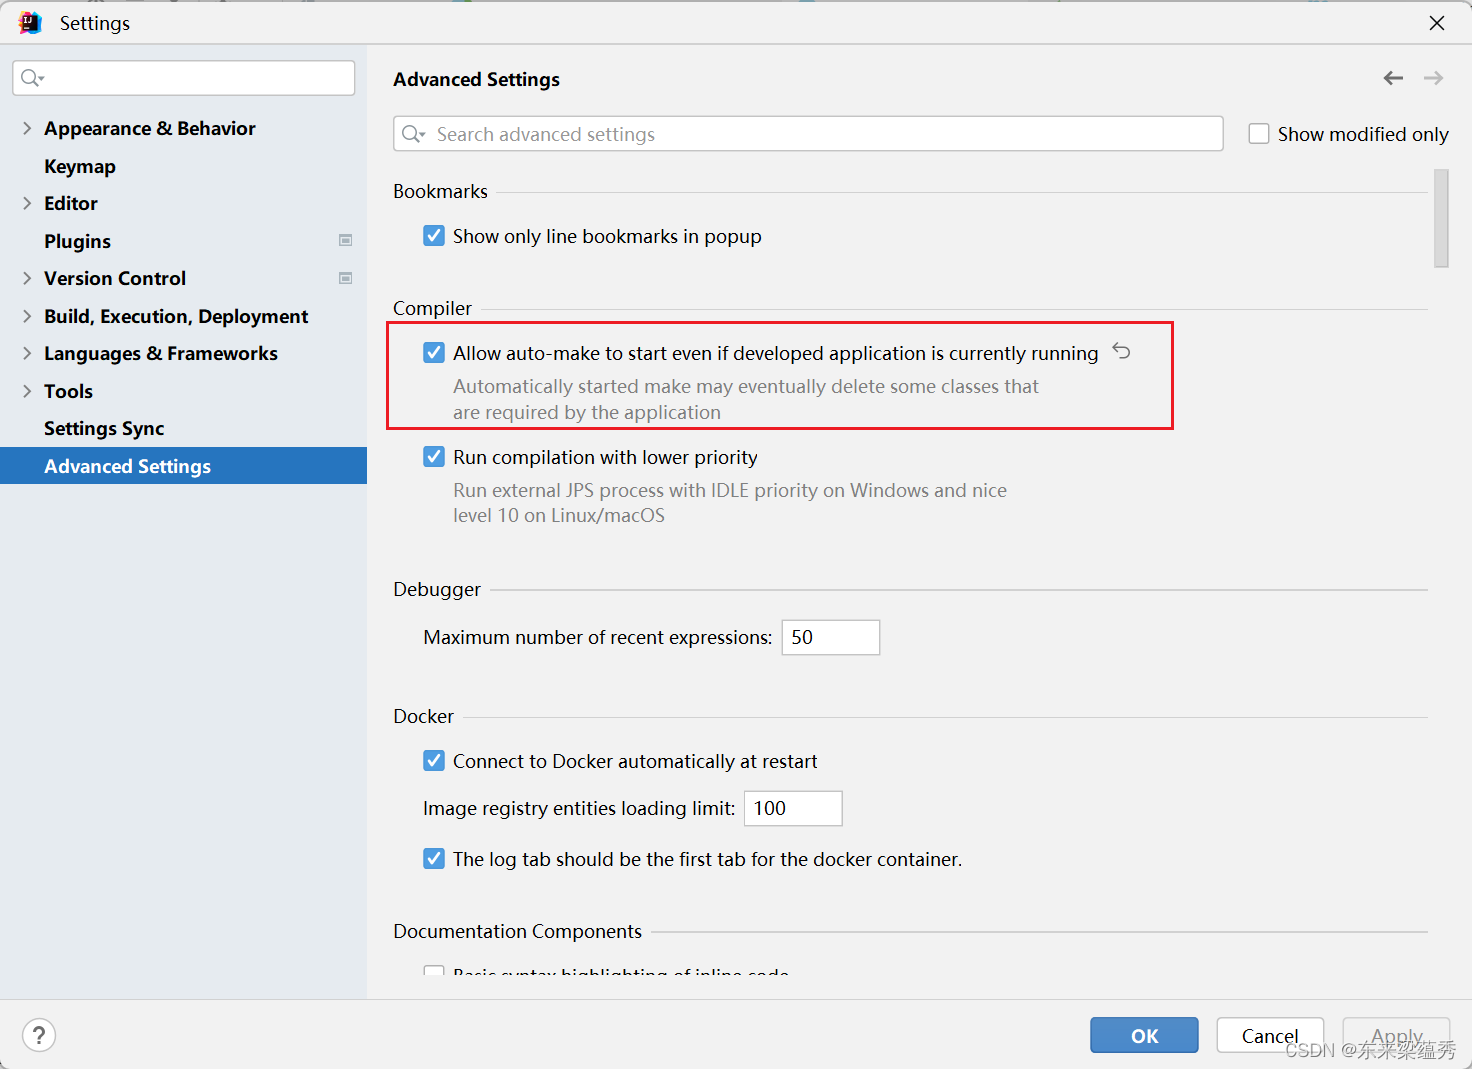
Task: Focus the sidebar settings search field
Action: pos(184,78)
